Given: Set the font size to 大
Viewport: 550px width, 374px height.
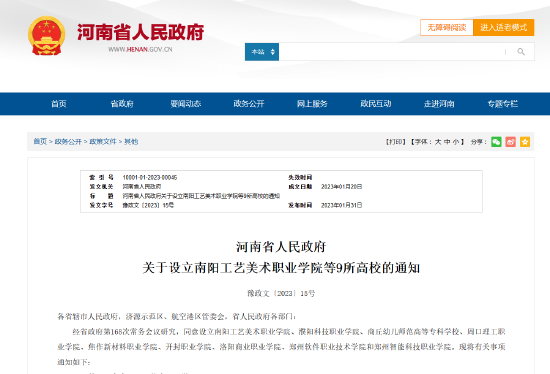Looking at the screenshot, I should click(x=438, y=142).
